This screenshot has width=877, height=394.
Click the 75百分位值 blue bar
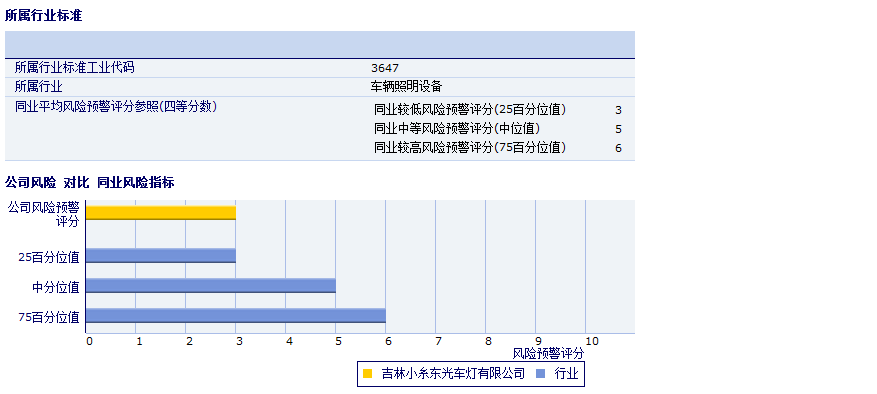(x=236, y=316)
